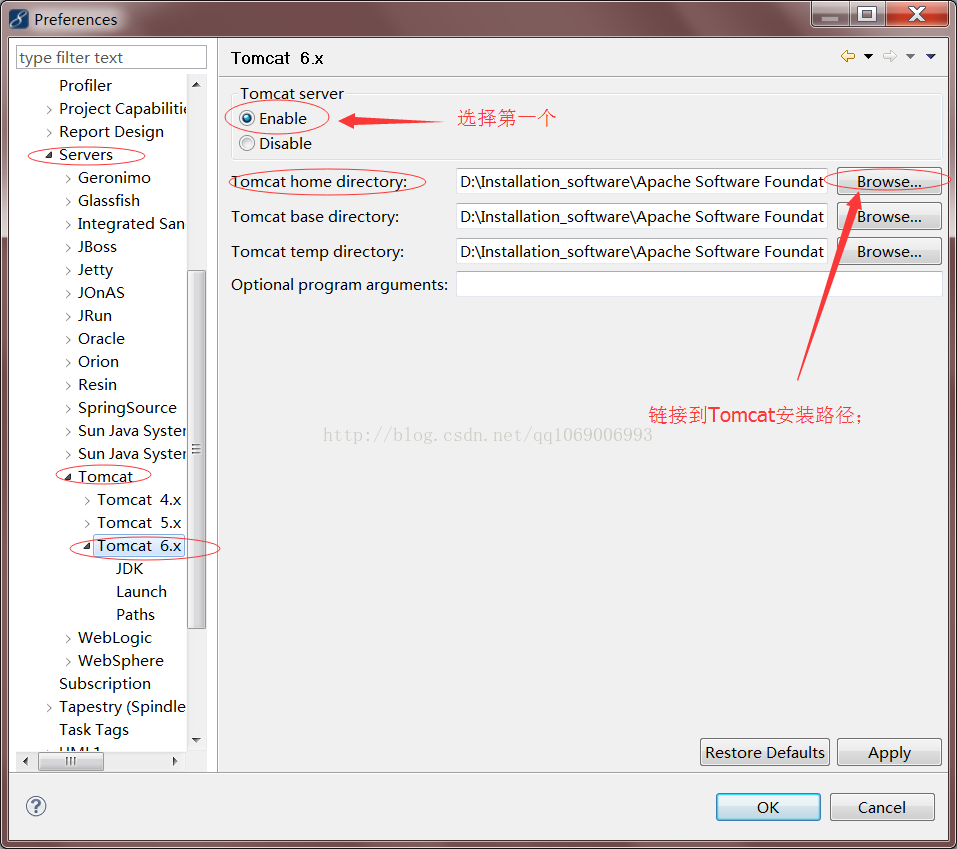This screenshot has width=957, height=849.
Task: Expand the Jetty server node
Action: coord(68,270)
